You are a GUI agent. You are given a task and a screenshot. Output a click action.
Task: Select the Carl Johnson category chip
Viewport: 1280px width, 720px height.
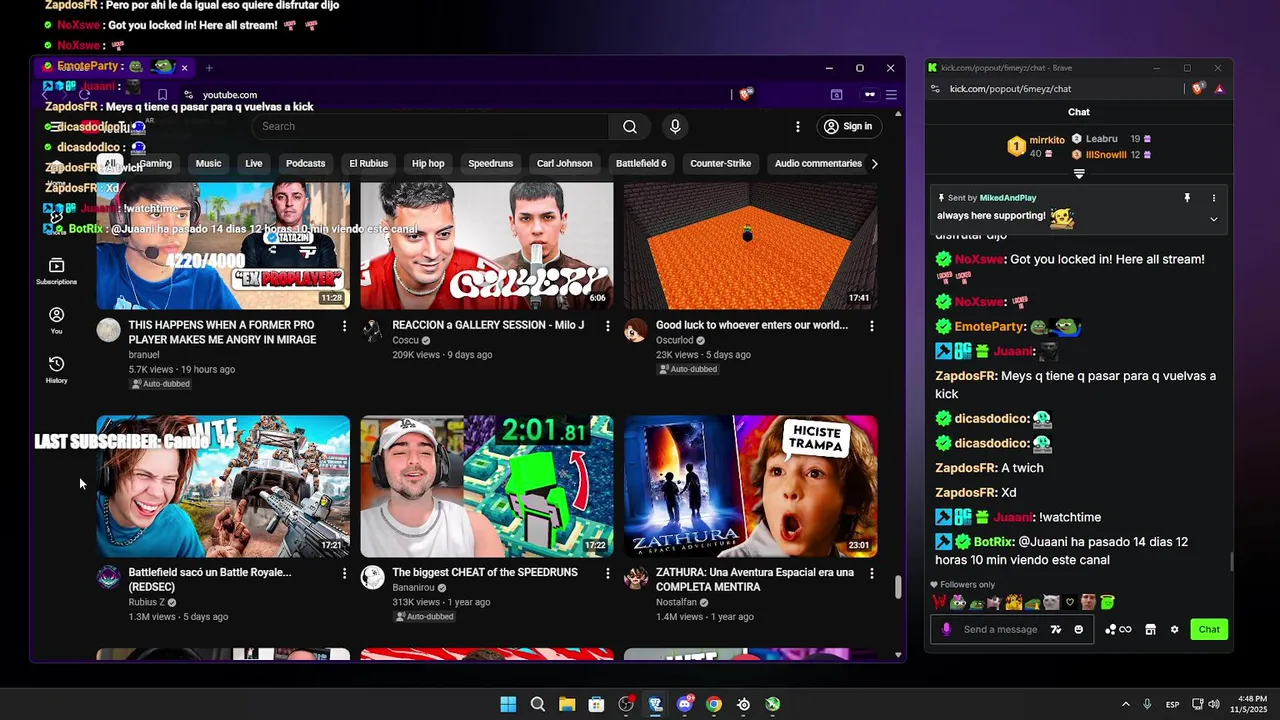pos(564,164)
